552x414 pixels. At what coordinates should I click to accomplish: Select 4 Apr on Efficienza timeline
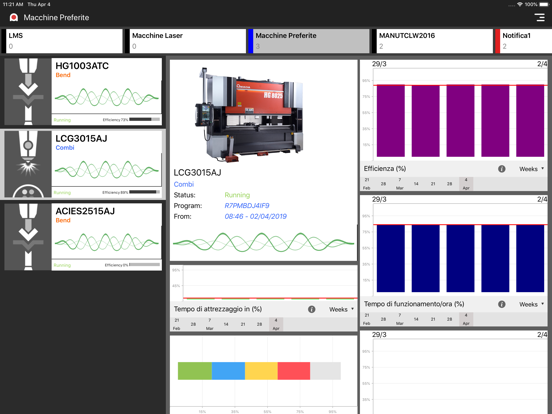coord(466,184)
